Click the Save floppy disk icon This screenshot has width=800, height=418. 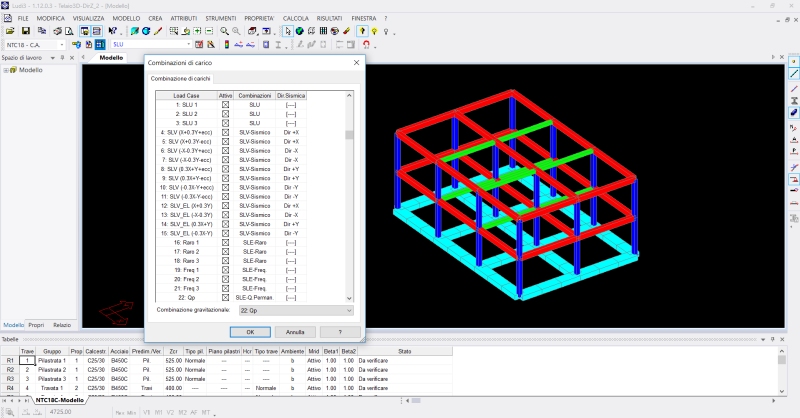(x=24, y=31)
